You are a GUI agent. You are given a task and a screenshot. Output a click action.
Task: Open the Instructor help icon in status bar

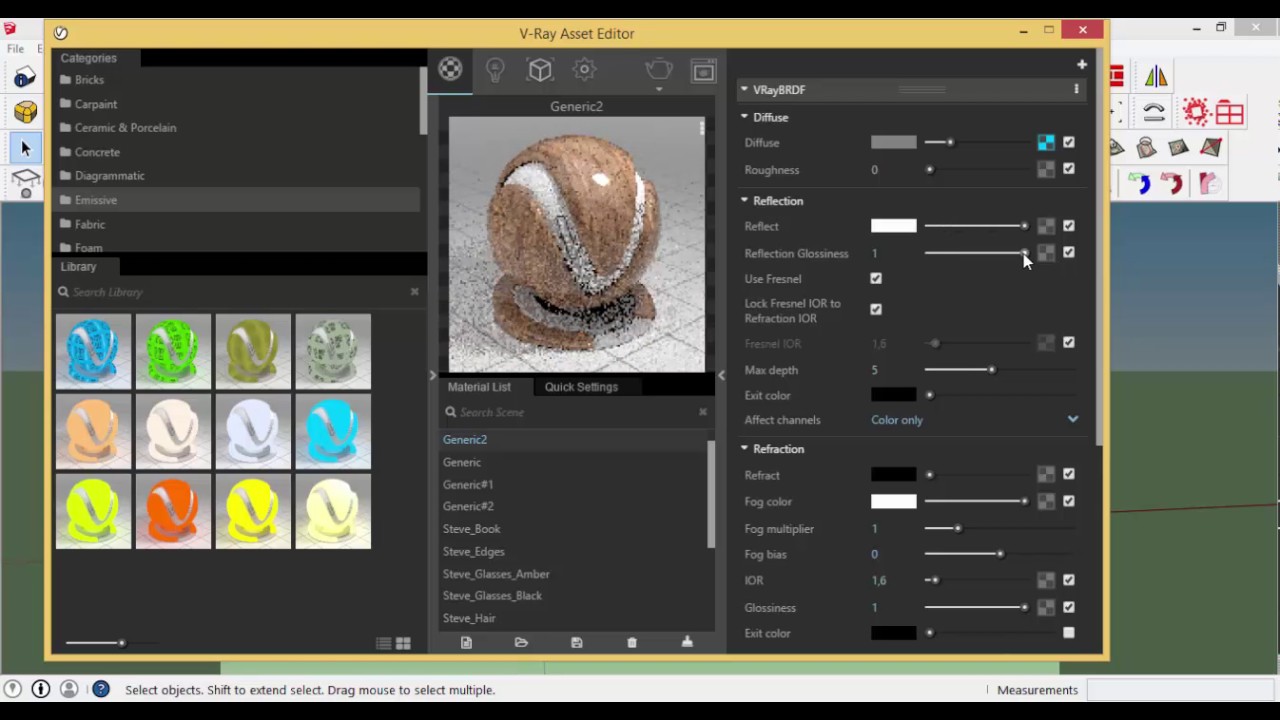coord(101,689)
